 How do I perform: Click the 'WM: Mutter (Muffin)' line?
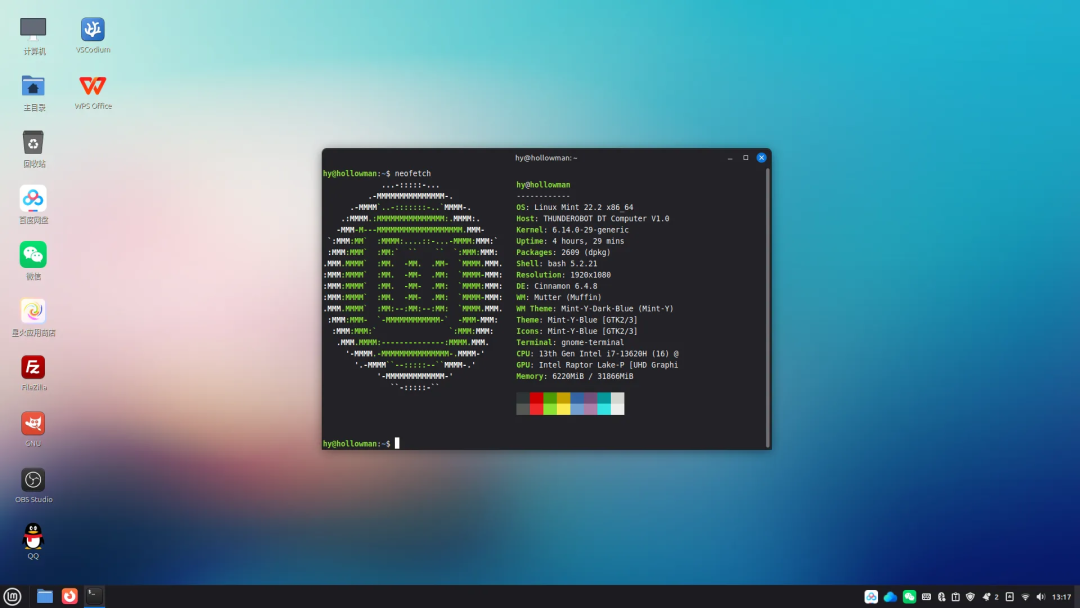coord(559,297)
